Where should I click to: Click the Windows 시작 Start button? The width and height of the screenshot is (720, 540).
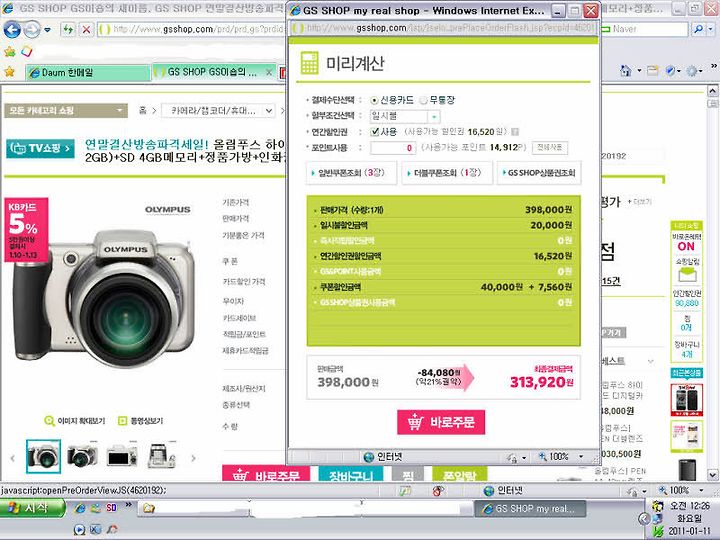pyautogui.click(x=33, y=508)
